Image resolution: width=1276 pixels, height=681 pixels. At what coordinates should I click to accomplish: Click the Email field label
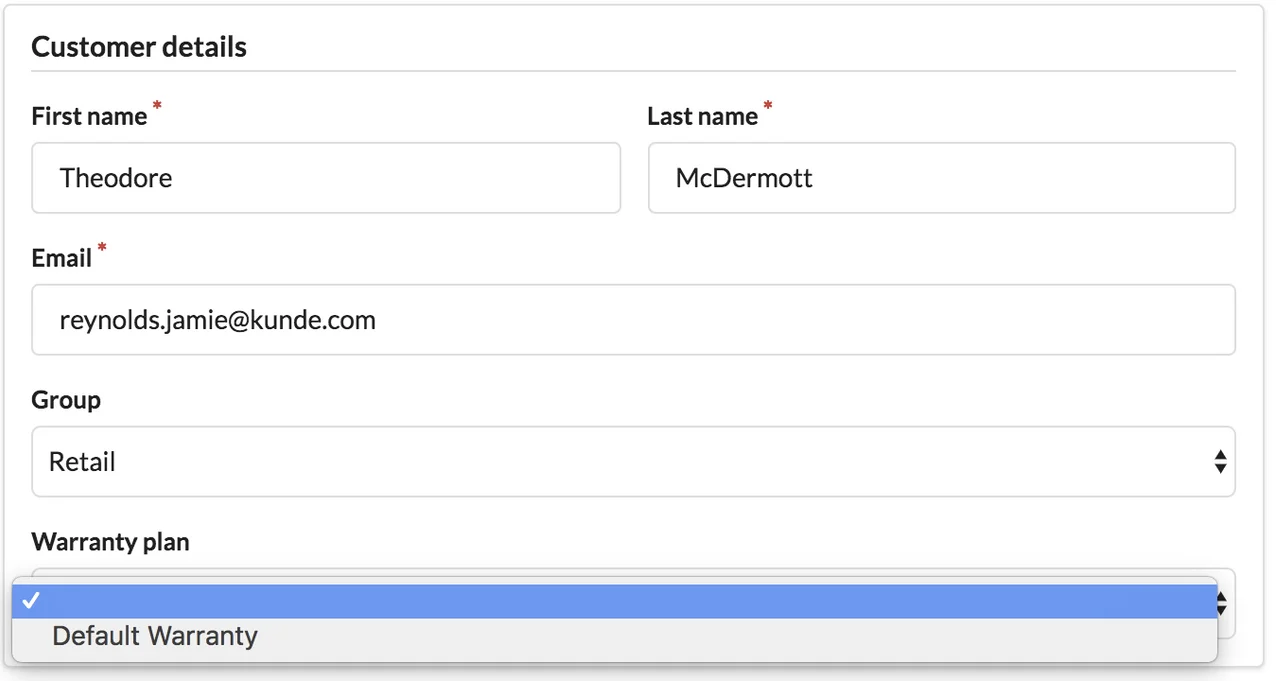point(61,259)
